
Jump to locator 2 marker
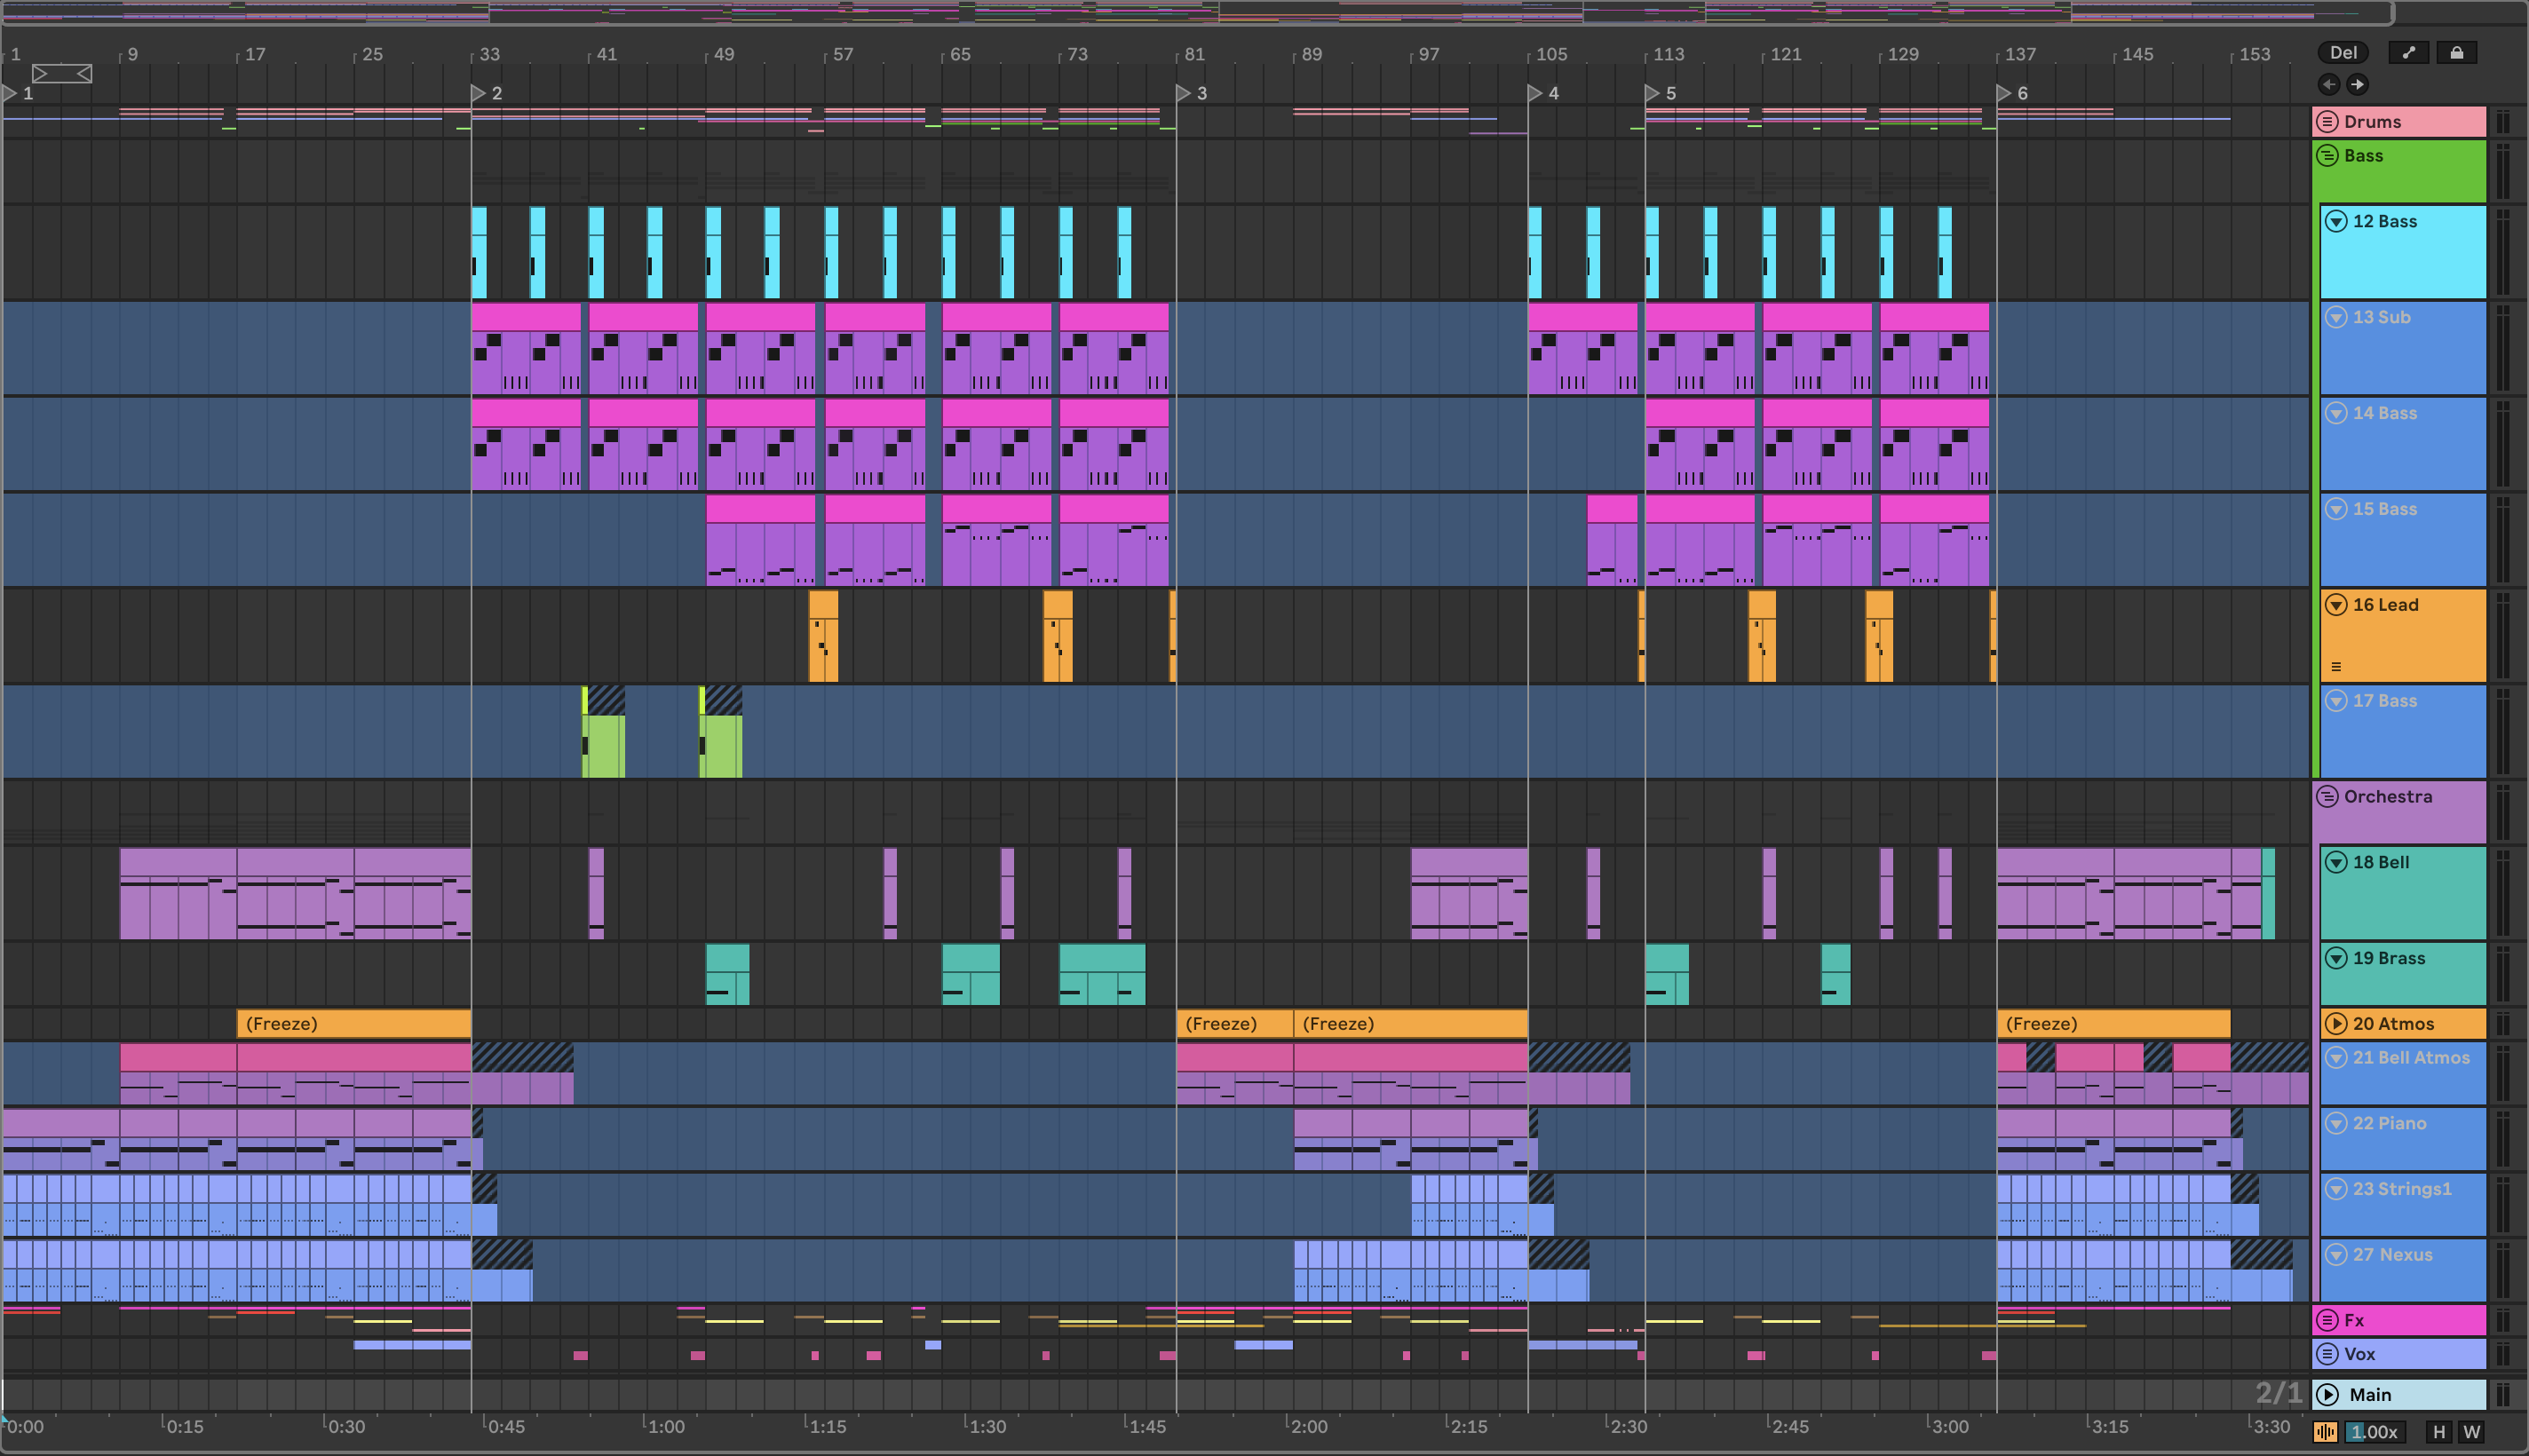coord(479,94)
